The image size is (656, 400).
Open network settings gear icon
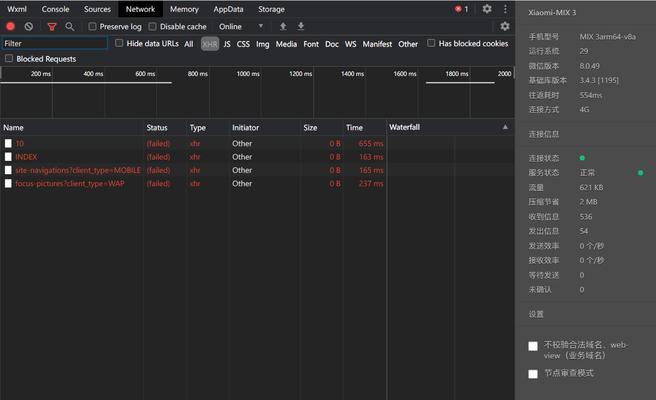click(x=505, y=26)
